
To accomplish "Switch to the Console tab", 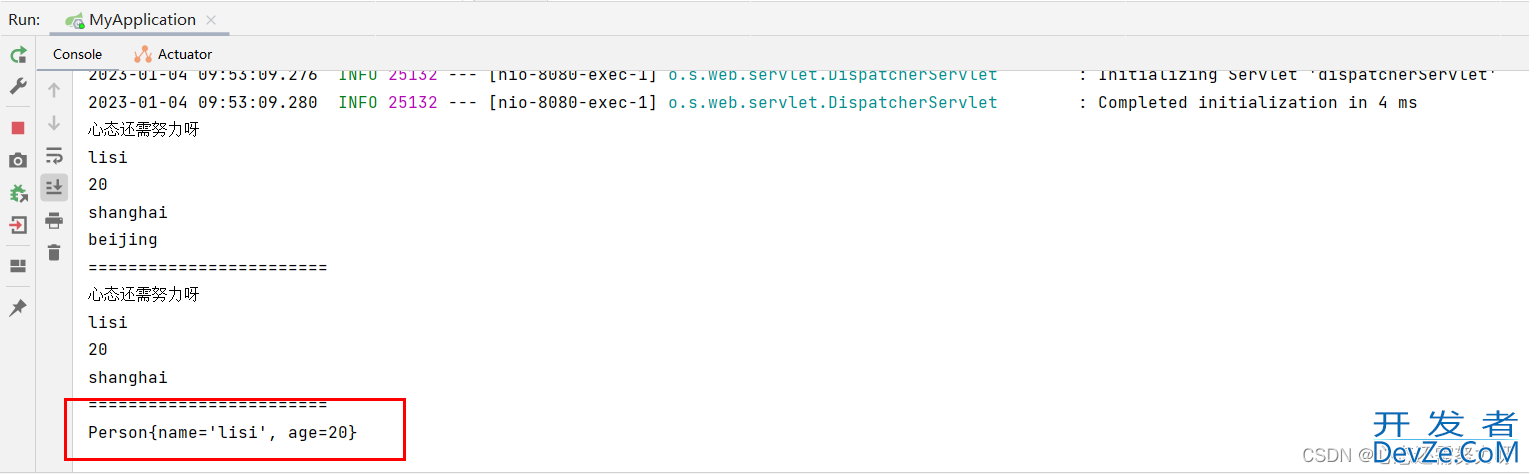I will coord(78,54).
